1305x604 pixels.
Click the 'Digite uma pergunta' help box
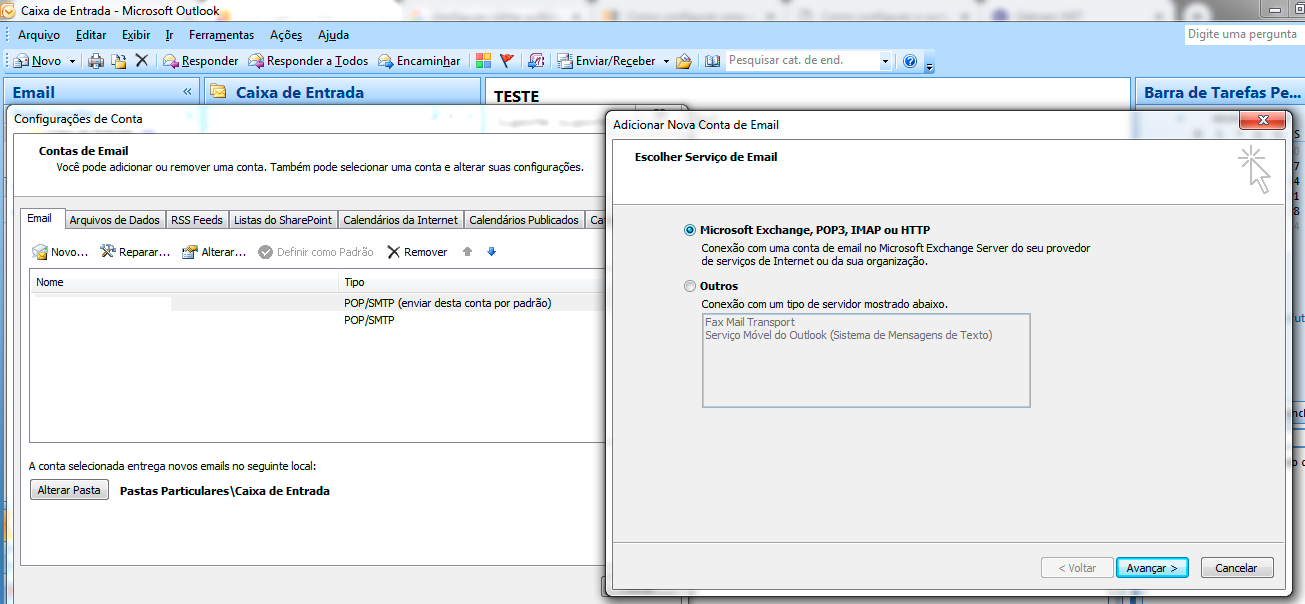(1244, 34)
